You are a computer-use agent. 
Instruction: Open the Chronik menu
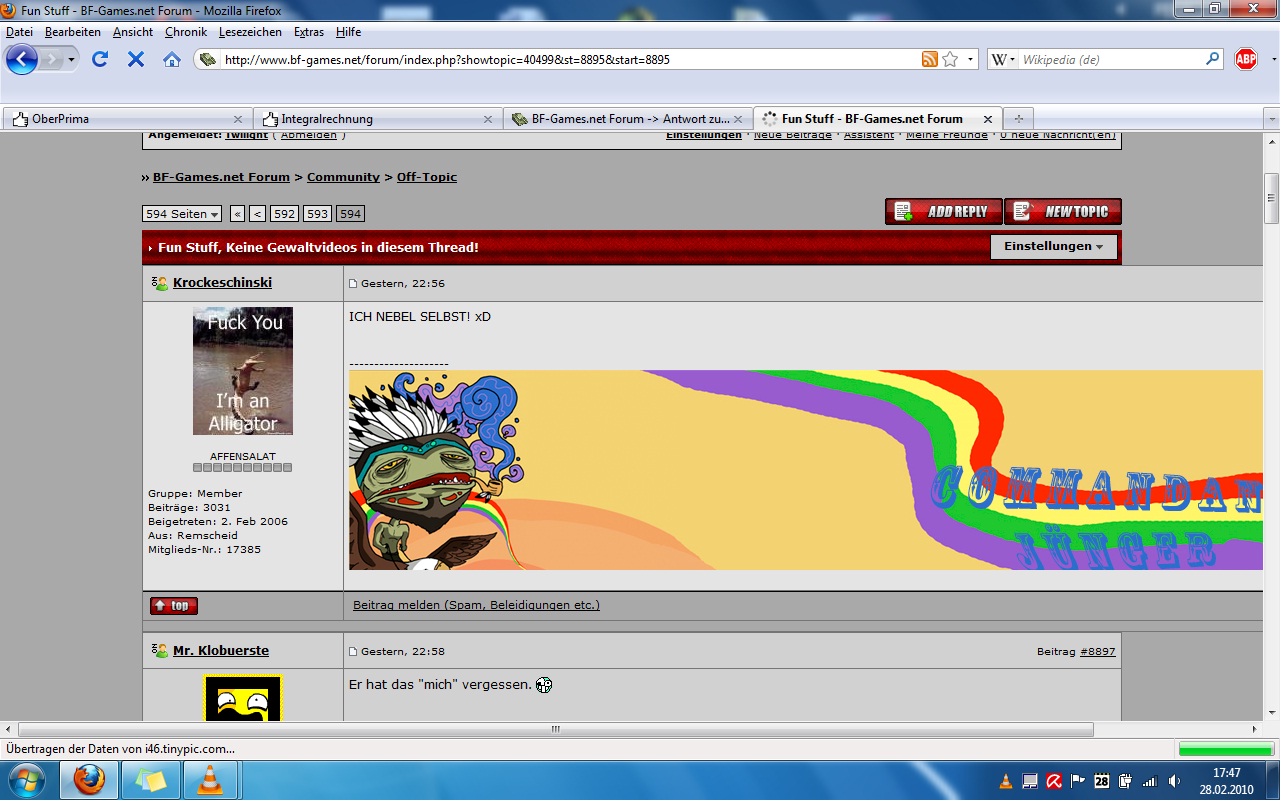click(x=186, y=32)
